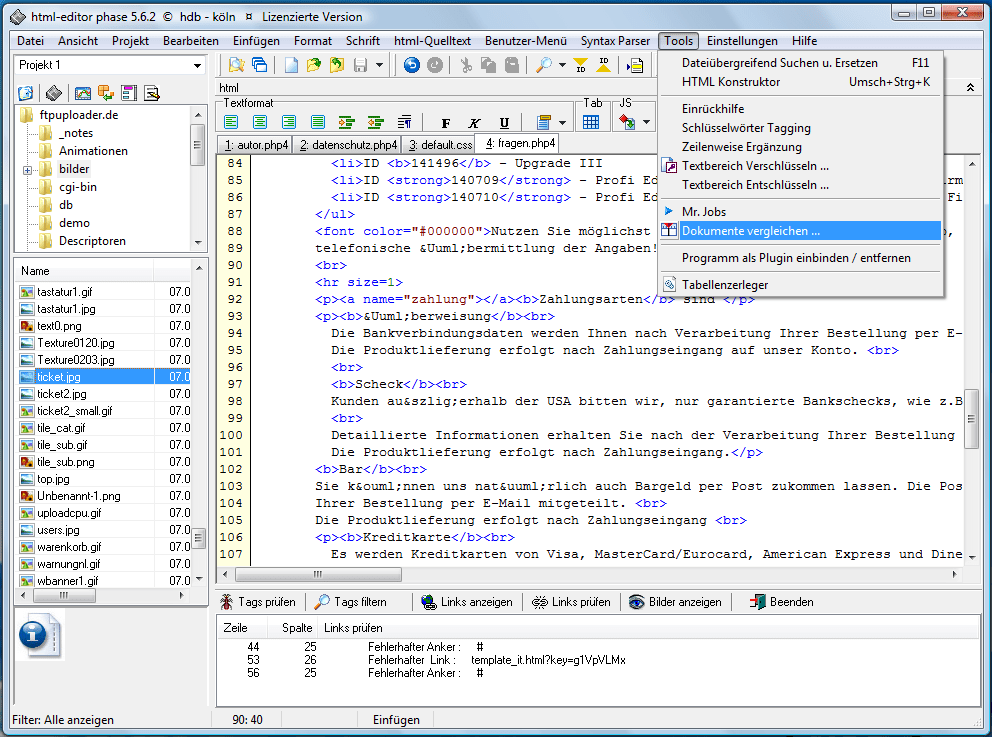Viewport: 992px width, 737px height.
Task: Click the blue refresh icon in project toolbar
Action: [26, 94]
